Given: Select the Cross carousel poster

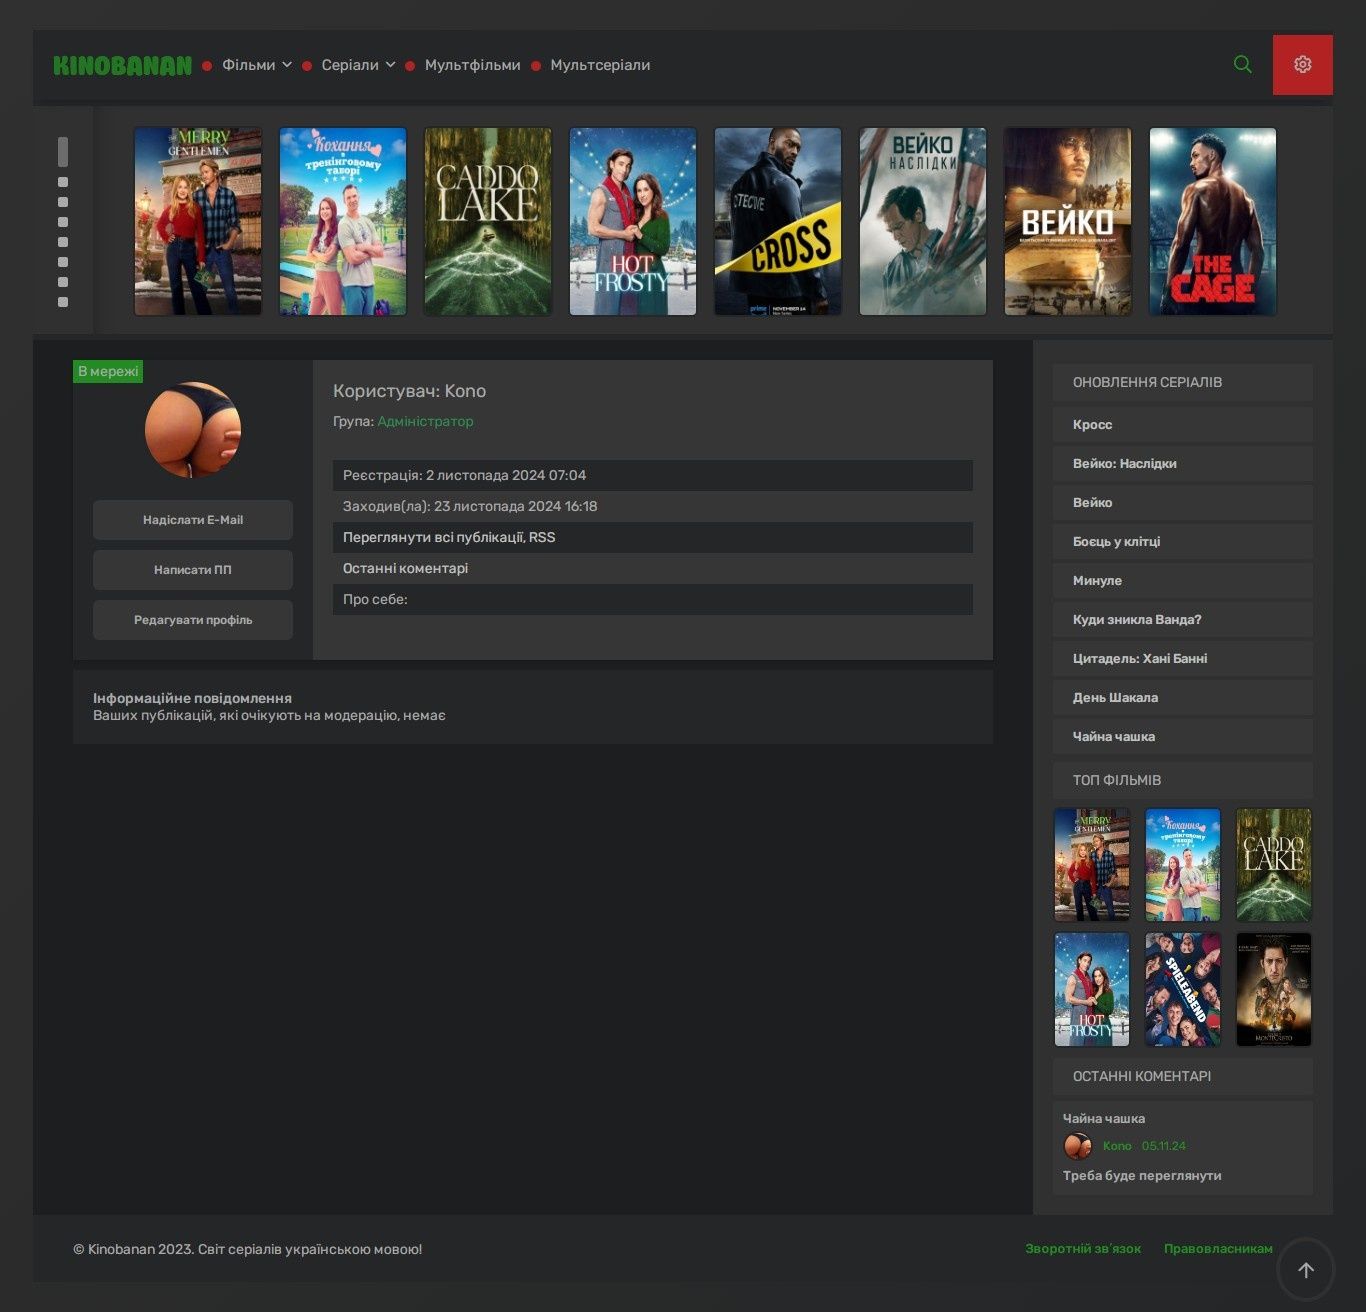Looking at the screenshot, I should tap(778, 221).
